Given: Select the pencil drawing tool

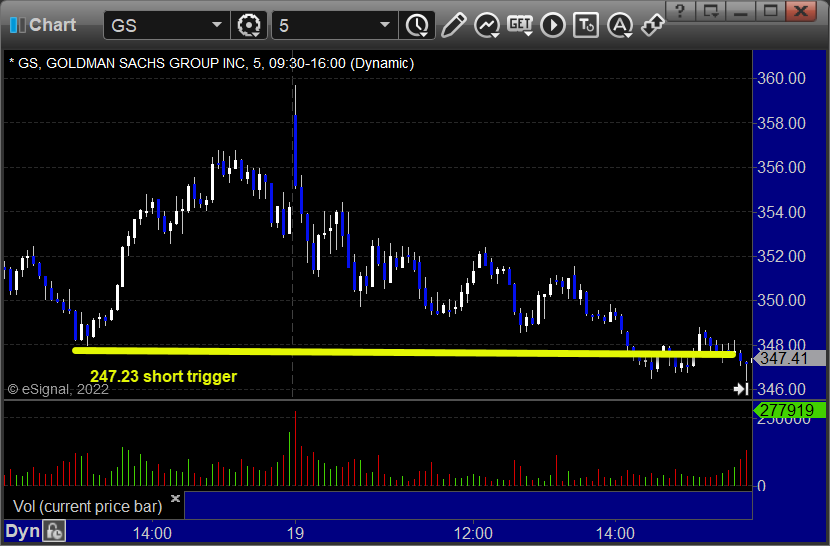Looking at the screenshot, I should pyautogui.click(x=454, y=25).
